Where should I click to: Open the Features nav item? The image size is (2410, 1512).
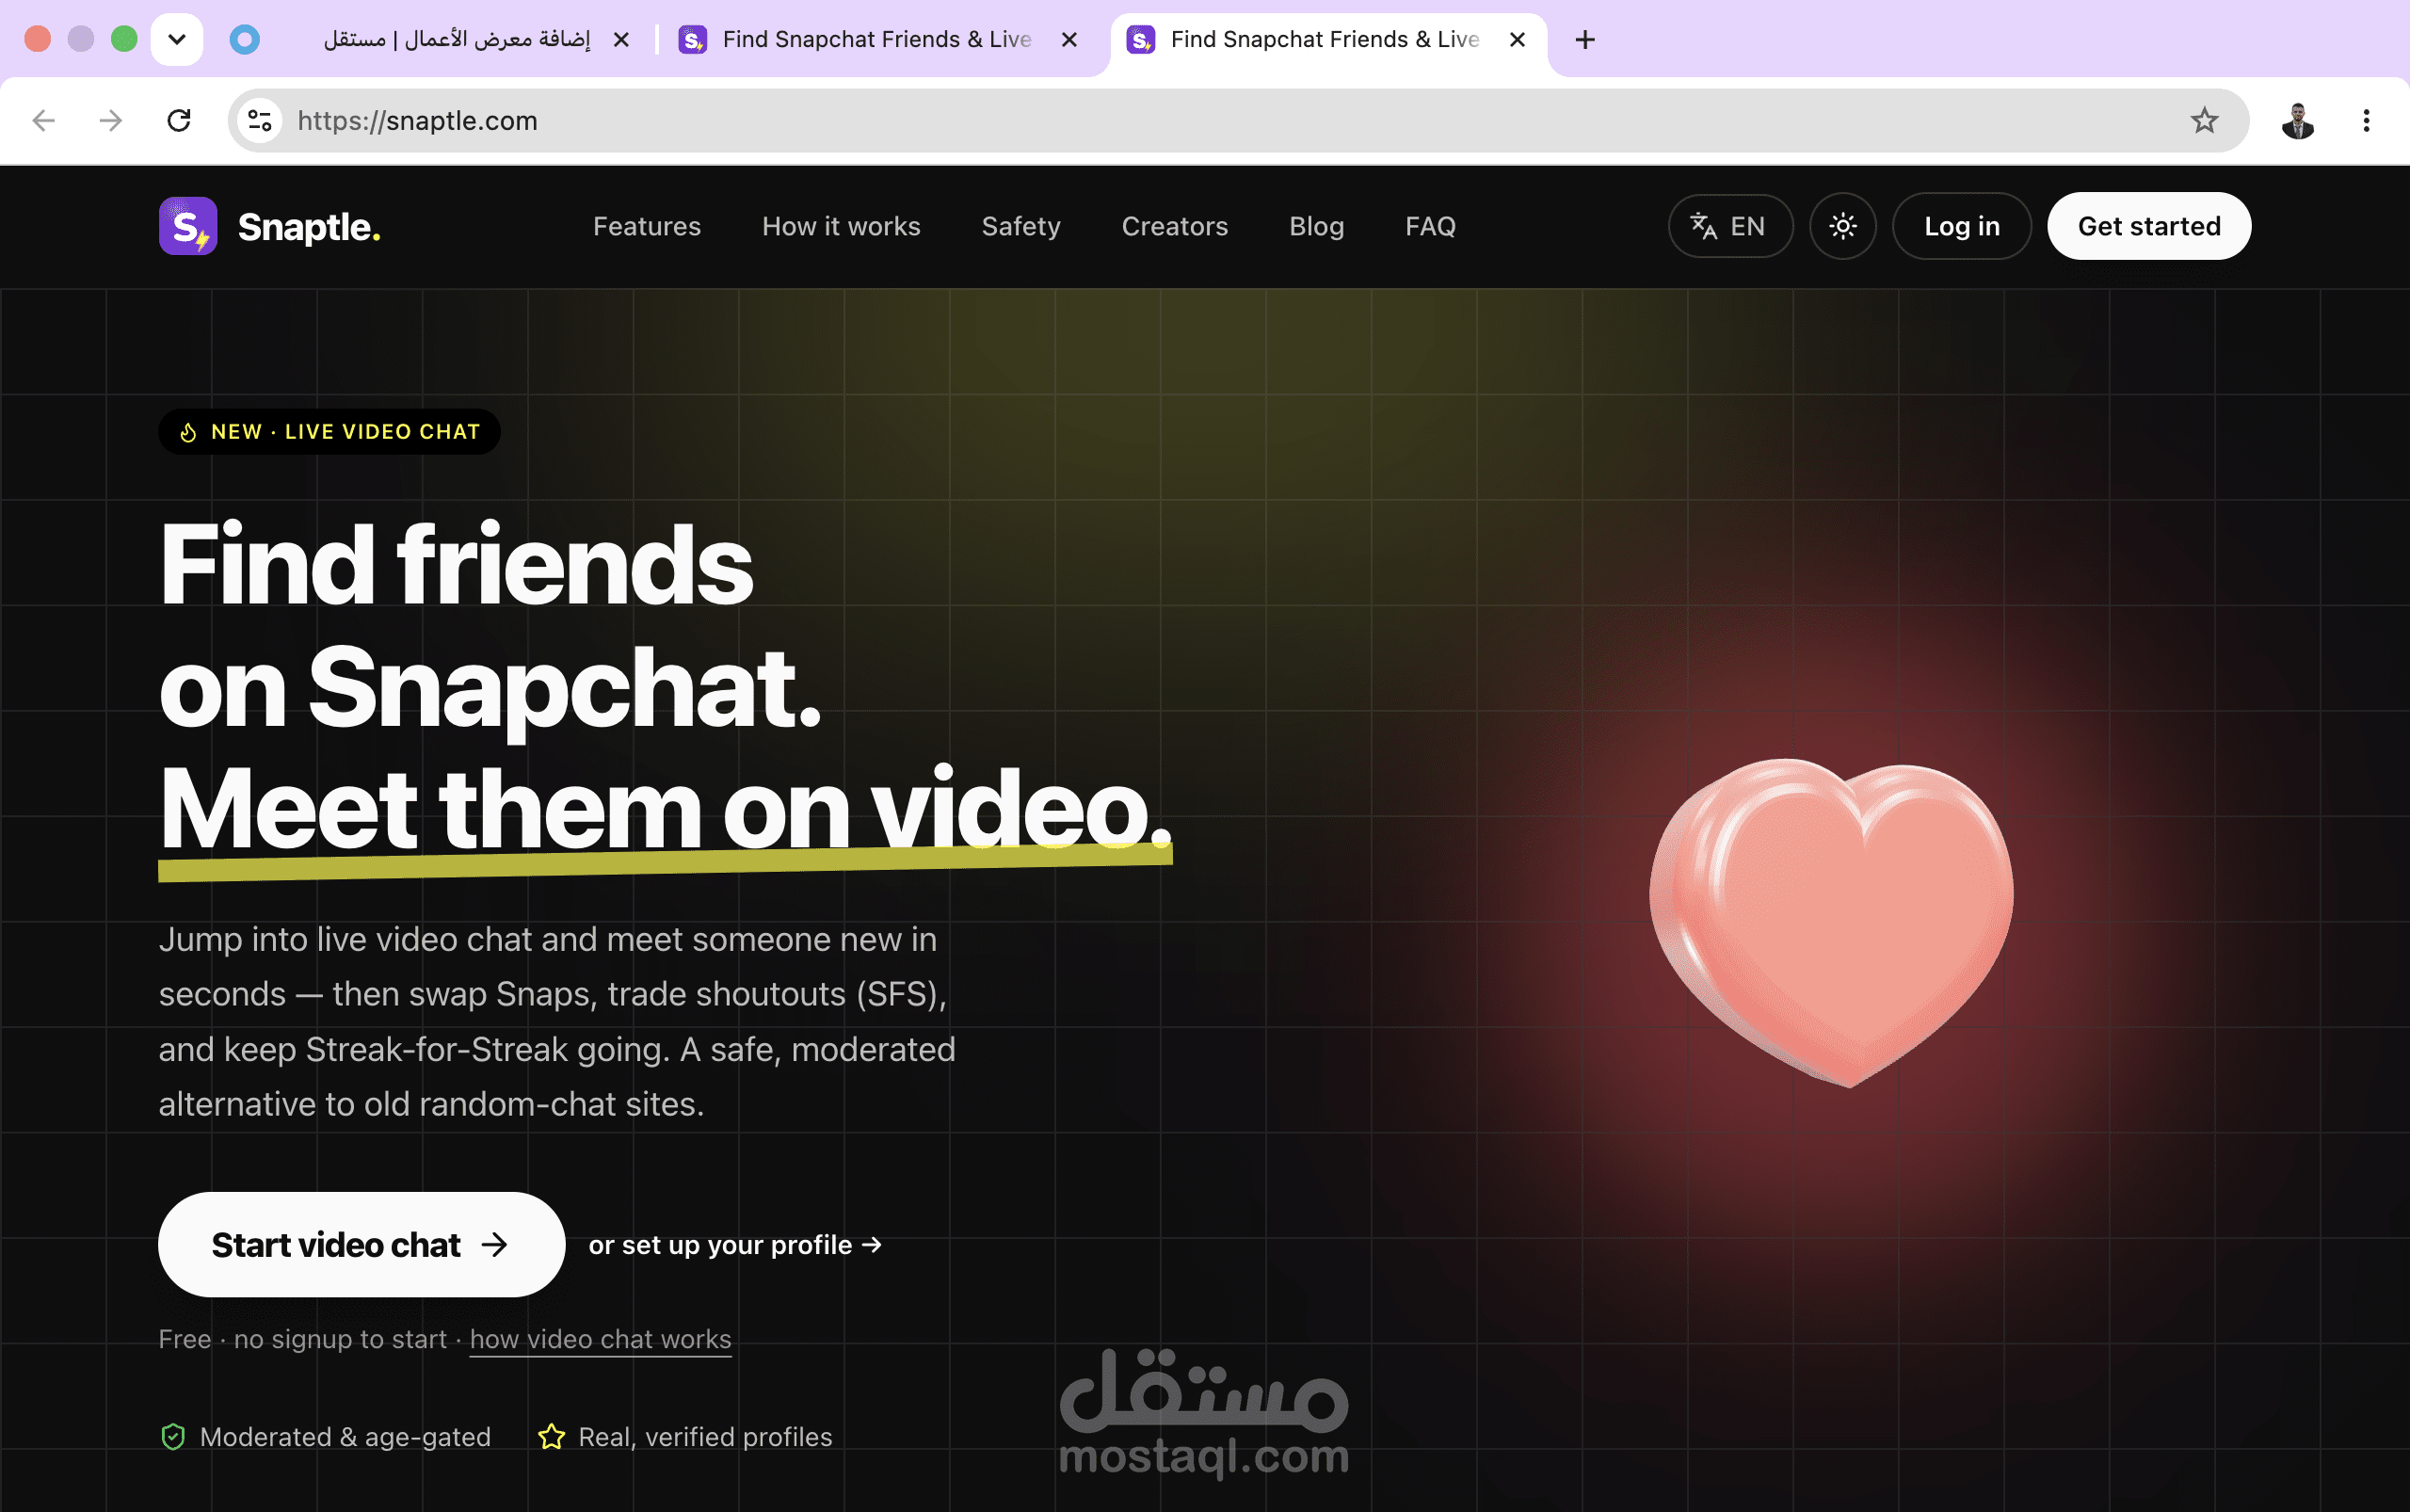pos(647,226)
